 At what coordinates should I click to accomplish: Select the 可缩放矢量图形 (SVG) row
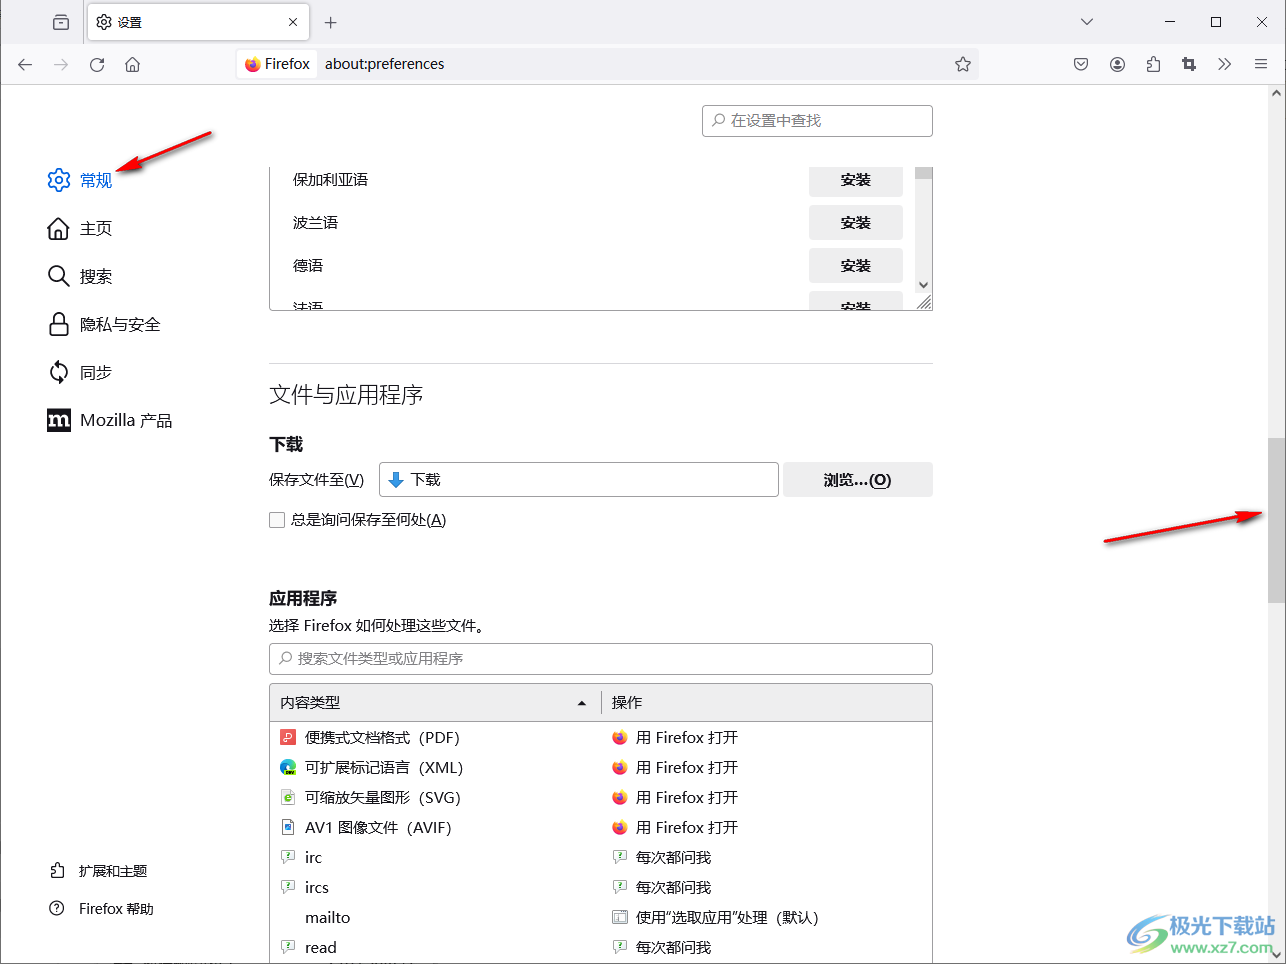pos(601,798)
